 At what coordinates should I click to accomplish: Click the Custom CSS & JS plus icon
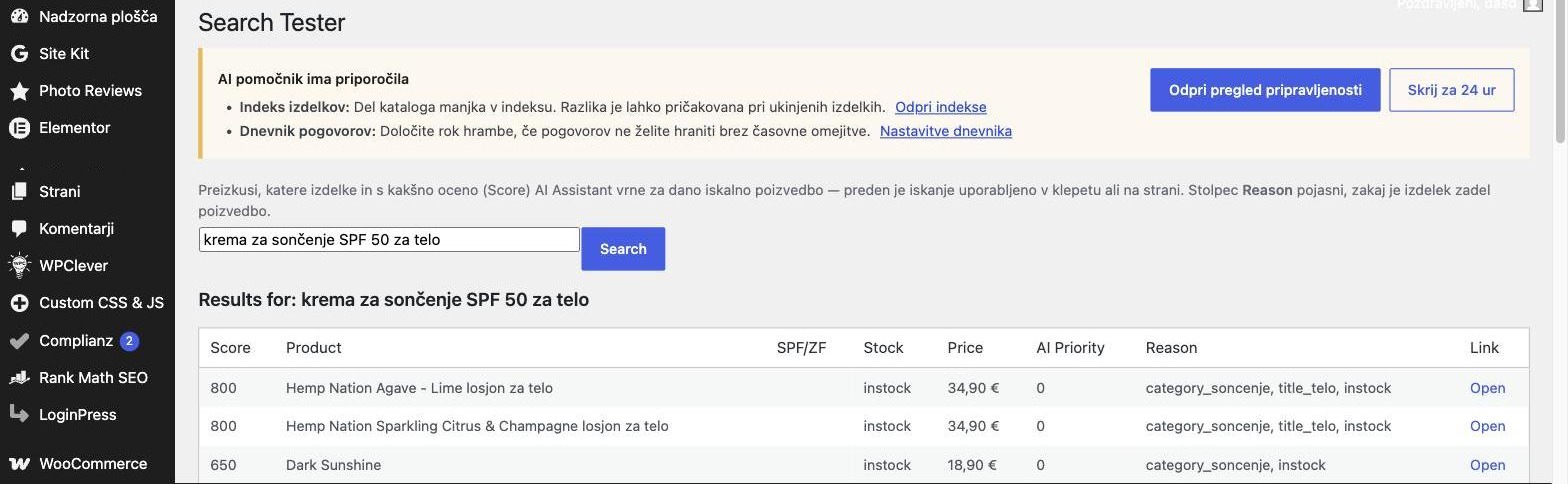19,303
